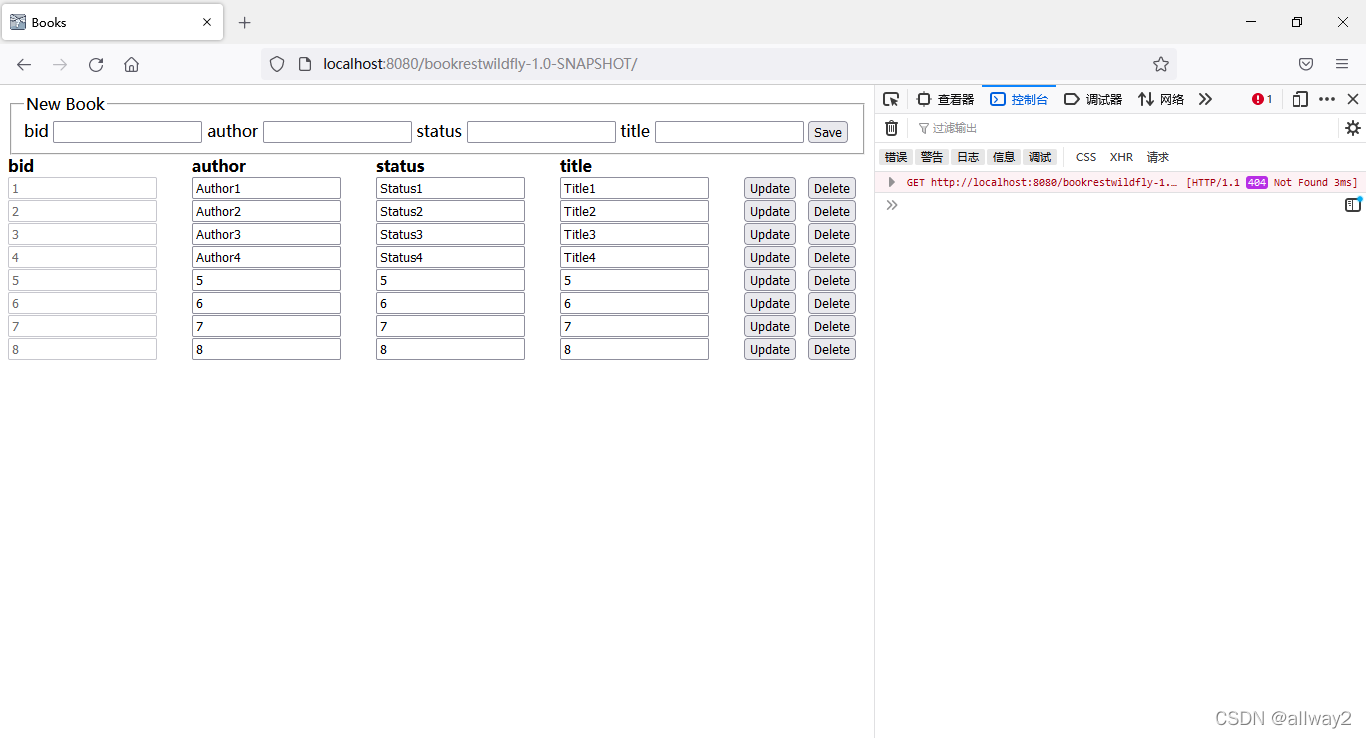The width and height of the screenshot is (1366, 738).
Task: Open the Firefox application menu
Action: [1342, 64]
